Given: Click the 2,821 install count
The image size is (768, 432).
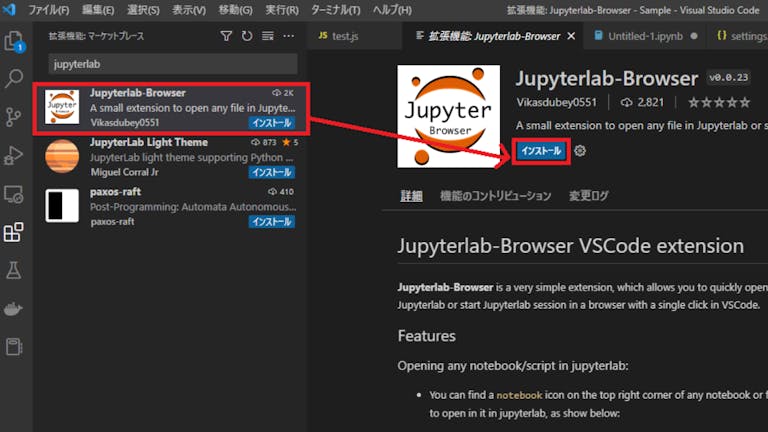Looking at the screenshot, I should [643, 102].
